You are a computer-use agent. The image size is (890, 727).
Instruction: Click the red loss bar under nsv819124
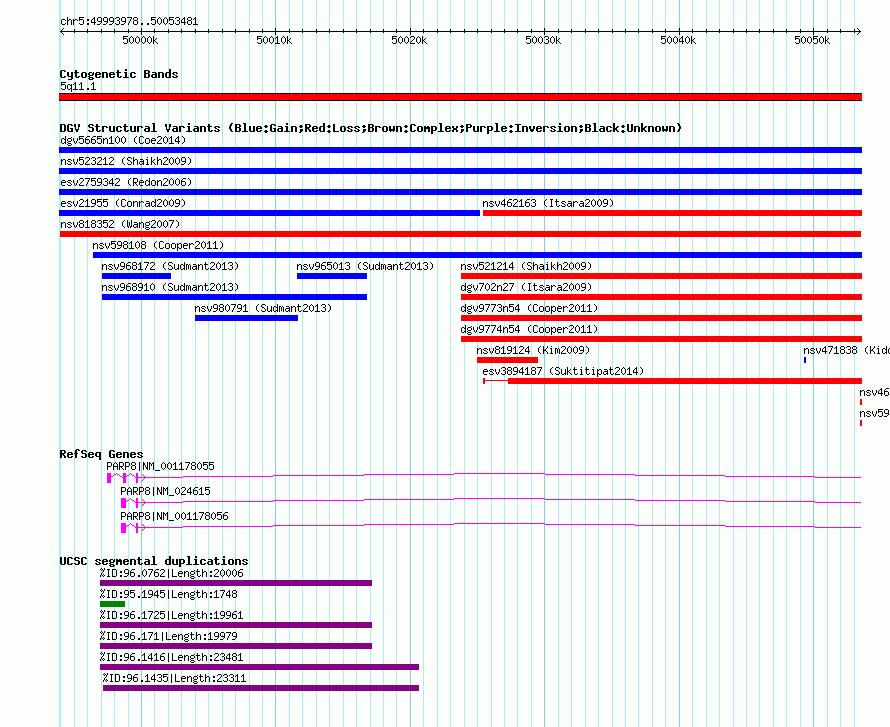pyautogui.click(x=507, y=360)
